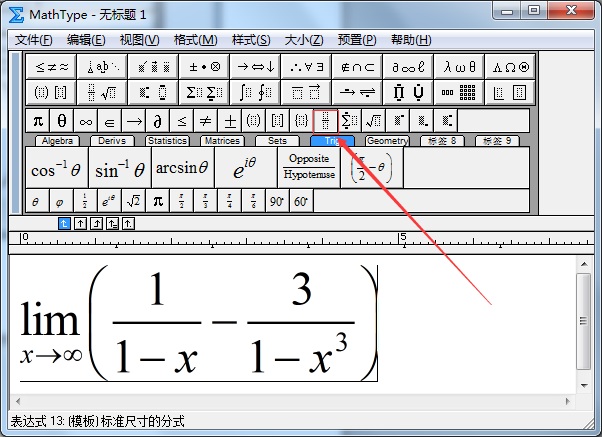
Task: Insert the square root template
Action: 373,121
